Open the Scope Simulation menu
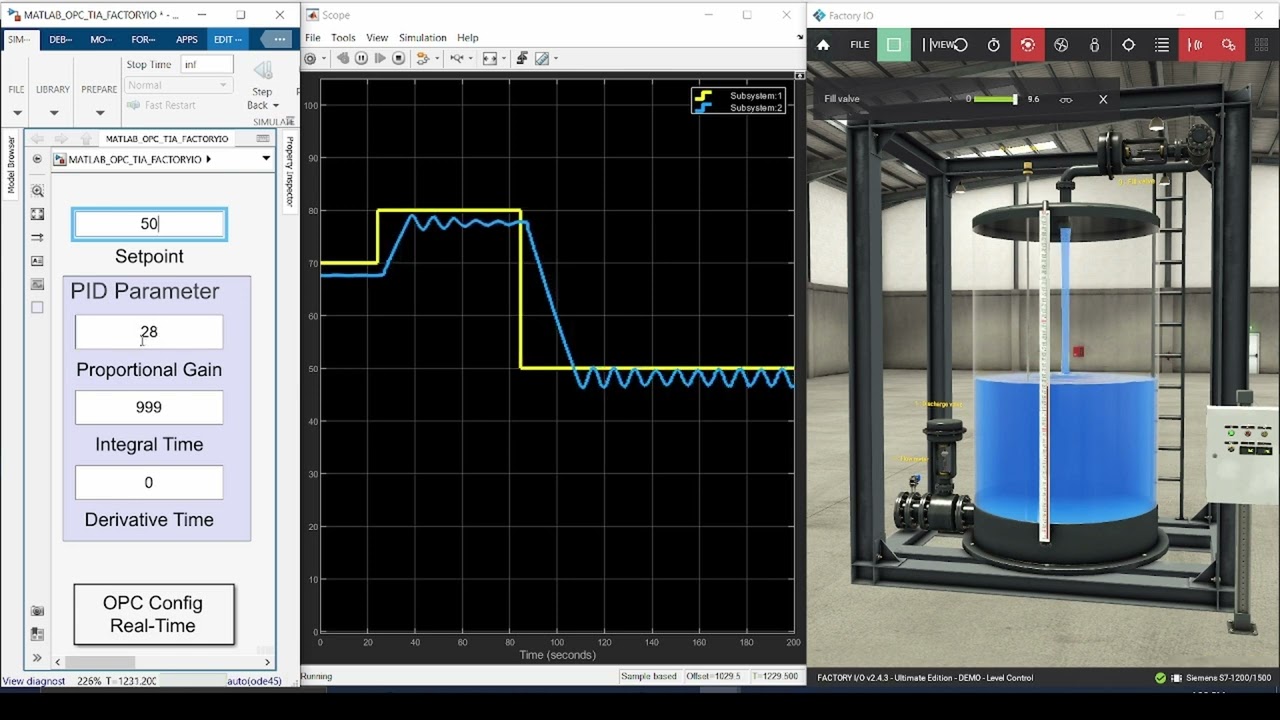This screenshot has width=1280, height=720. (422, 38)
